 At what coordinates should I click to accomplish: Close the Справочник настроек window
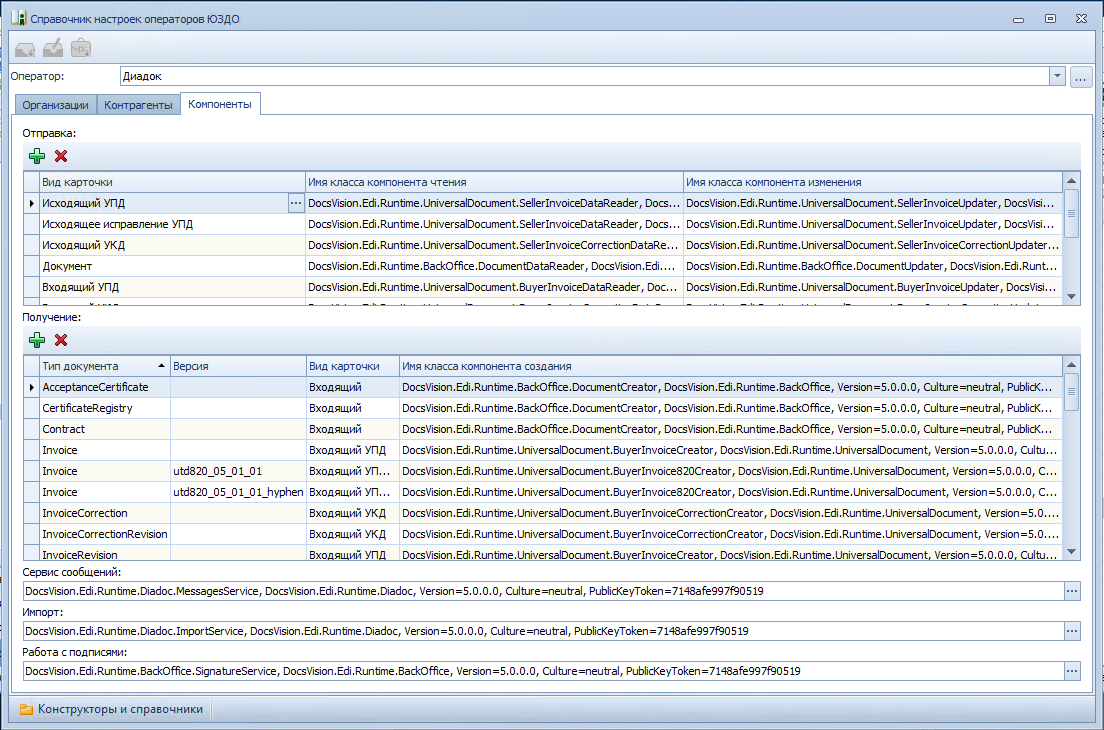(x=1081, y=18)
